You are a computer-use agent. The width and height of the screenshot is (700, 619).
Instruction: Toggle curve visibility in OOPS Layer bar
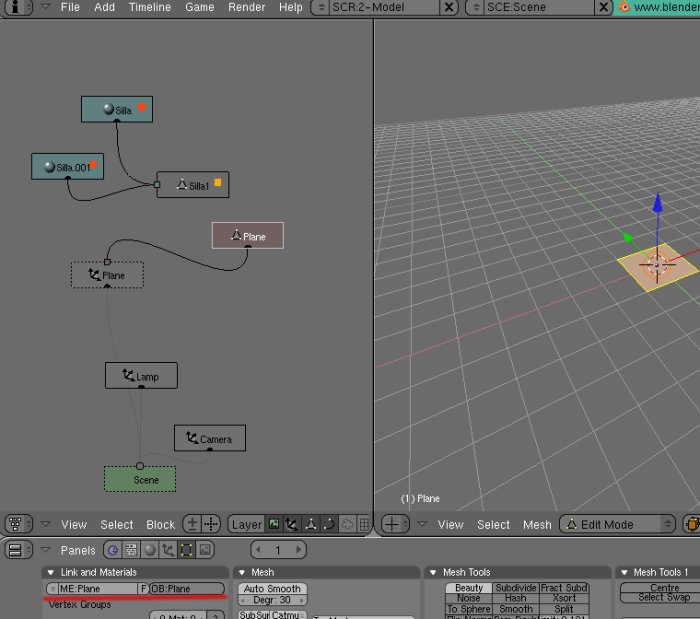click(x=329, y=524)
